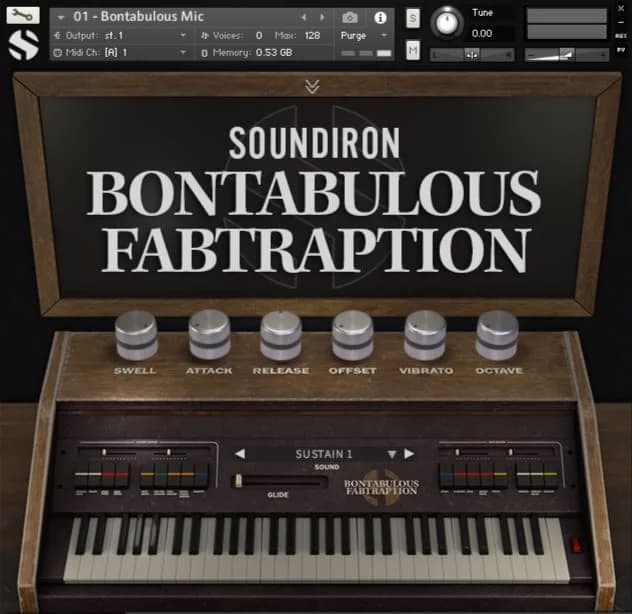Click the GLIDE slider handle
This screenshot has height=614, width=632.
click(x=238, y=481)
